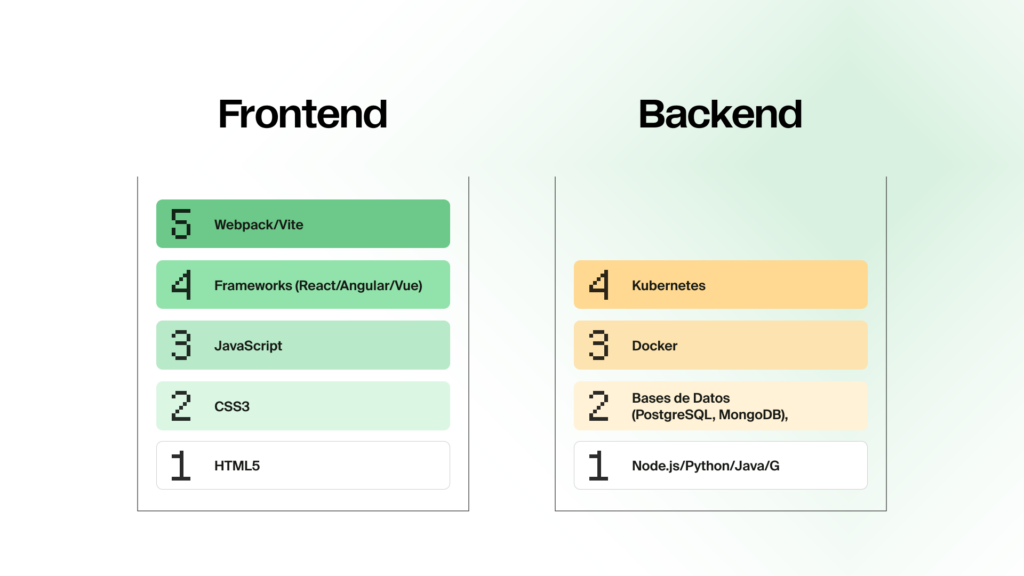Click the number 1 icon beside Node.js/Python/Java
This screenshot has height=576, width=1024.
(598, 466)
